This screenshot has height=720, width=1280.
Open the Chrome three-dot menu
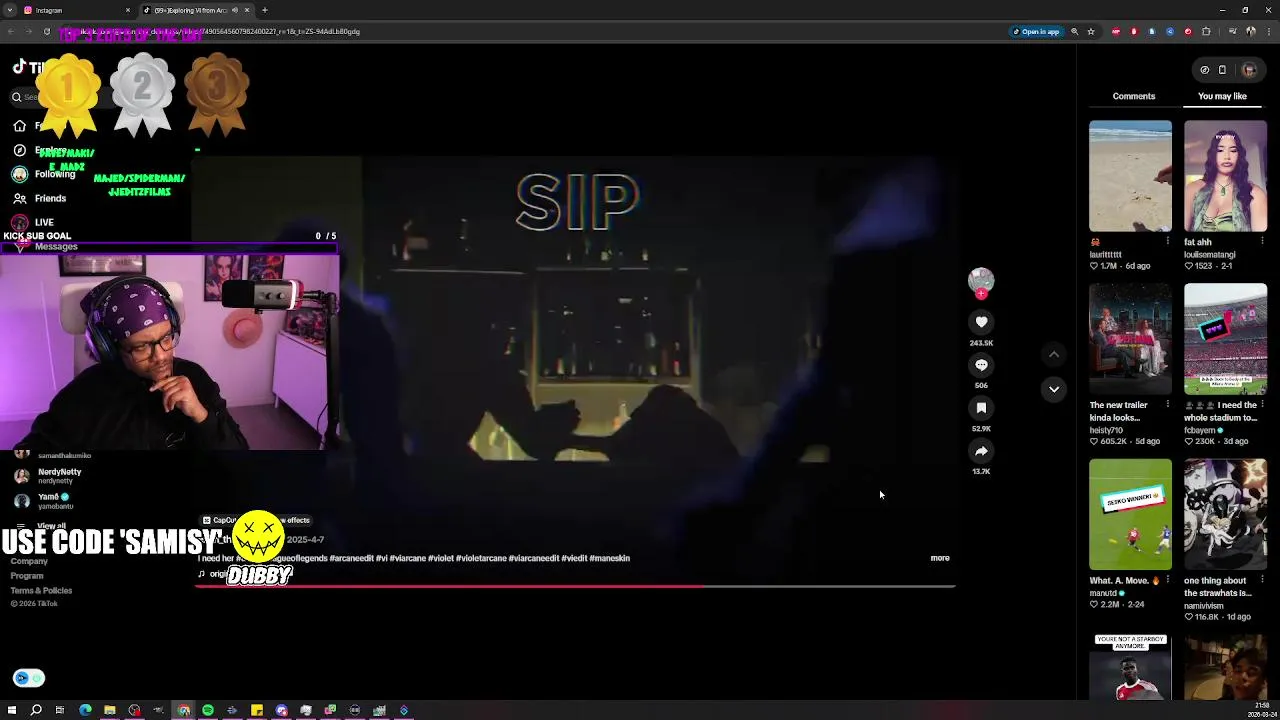1268,31
